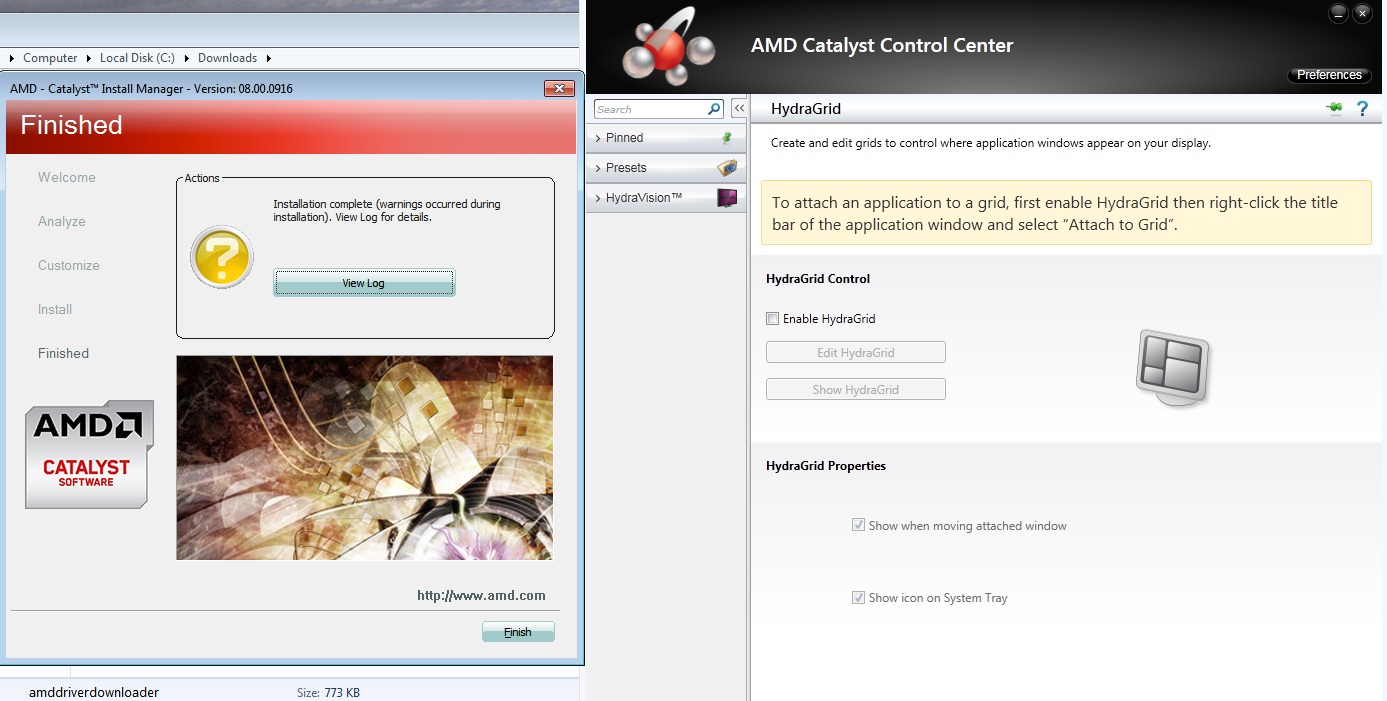Open the Preferences menu
Screen dimensions: 1387x701
[x=1329, y=75]
